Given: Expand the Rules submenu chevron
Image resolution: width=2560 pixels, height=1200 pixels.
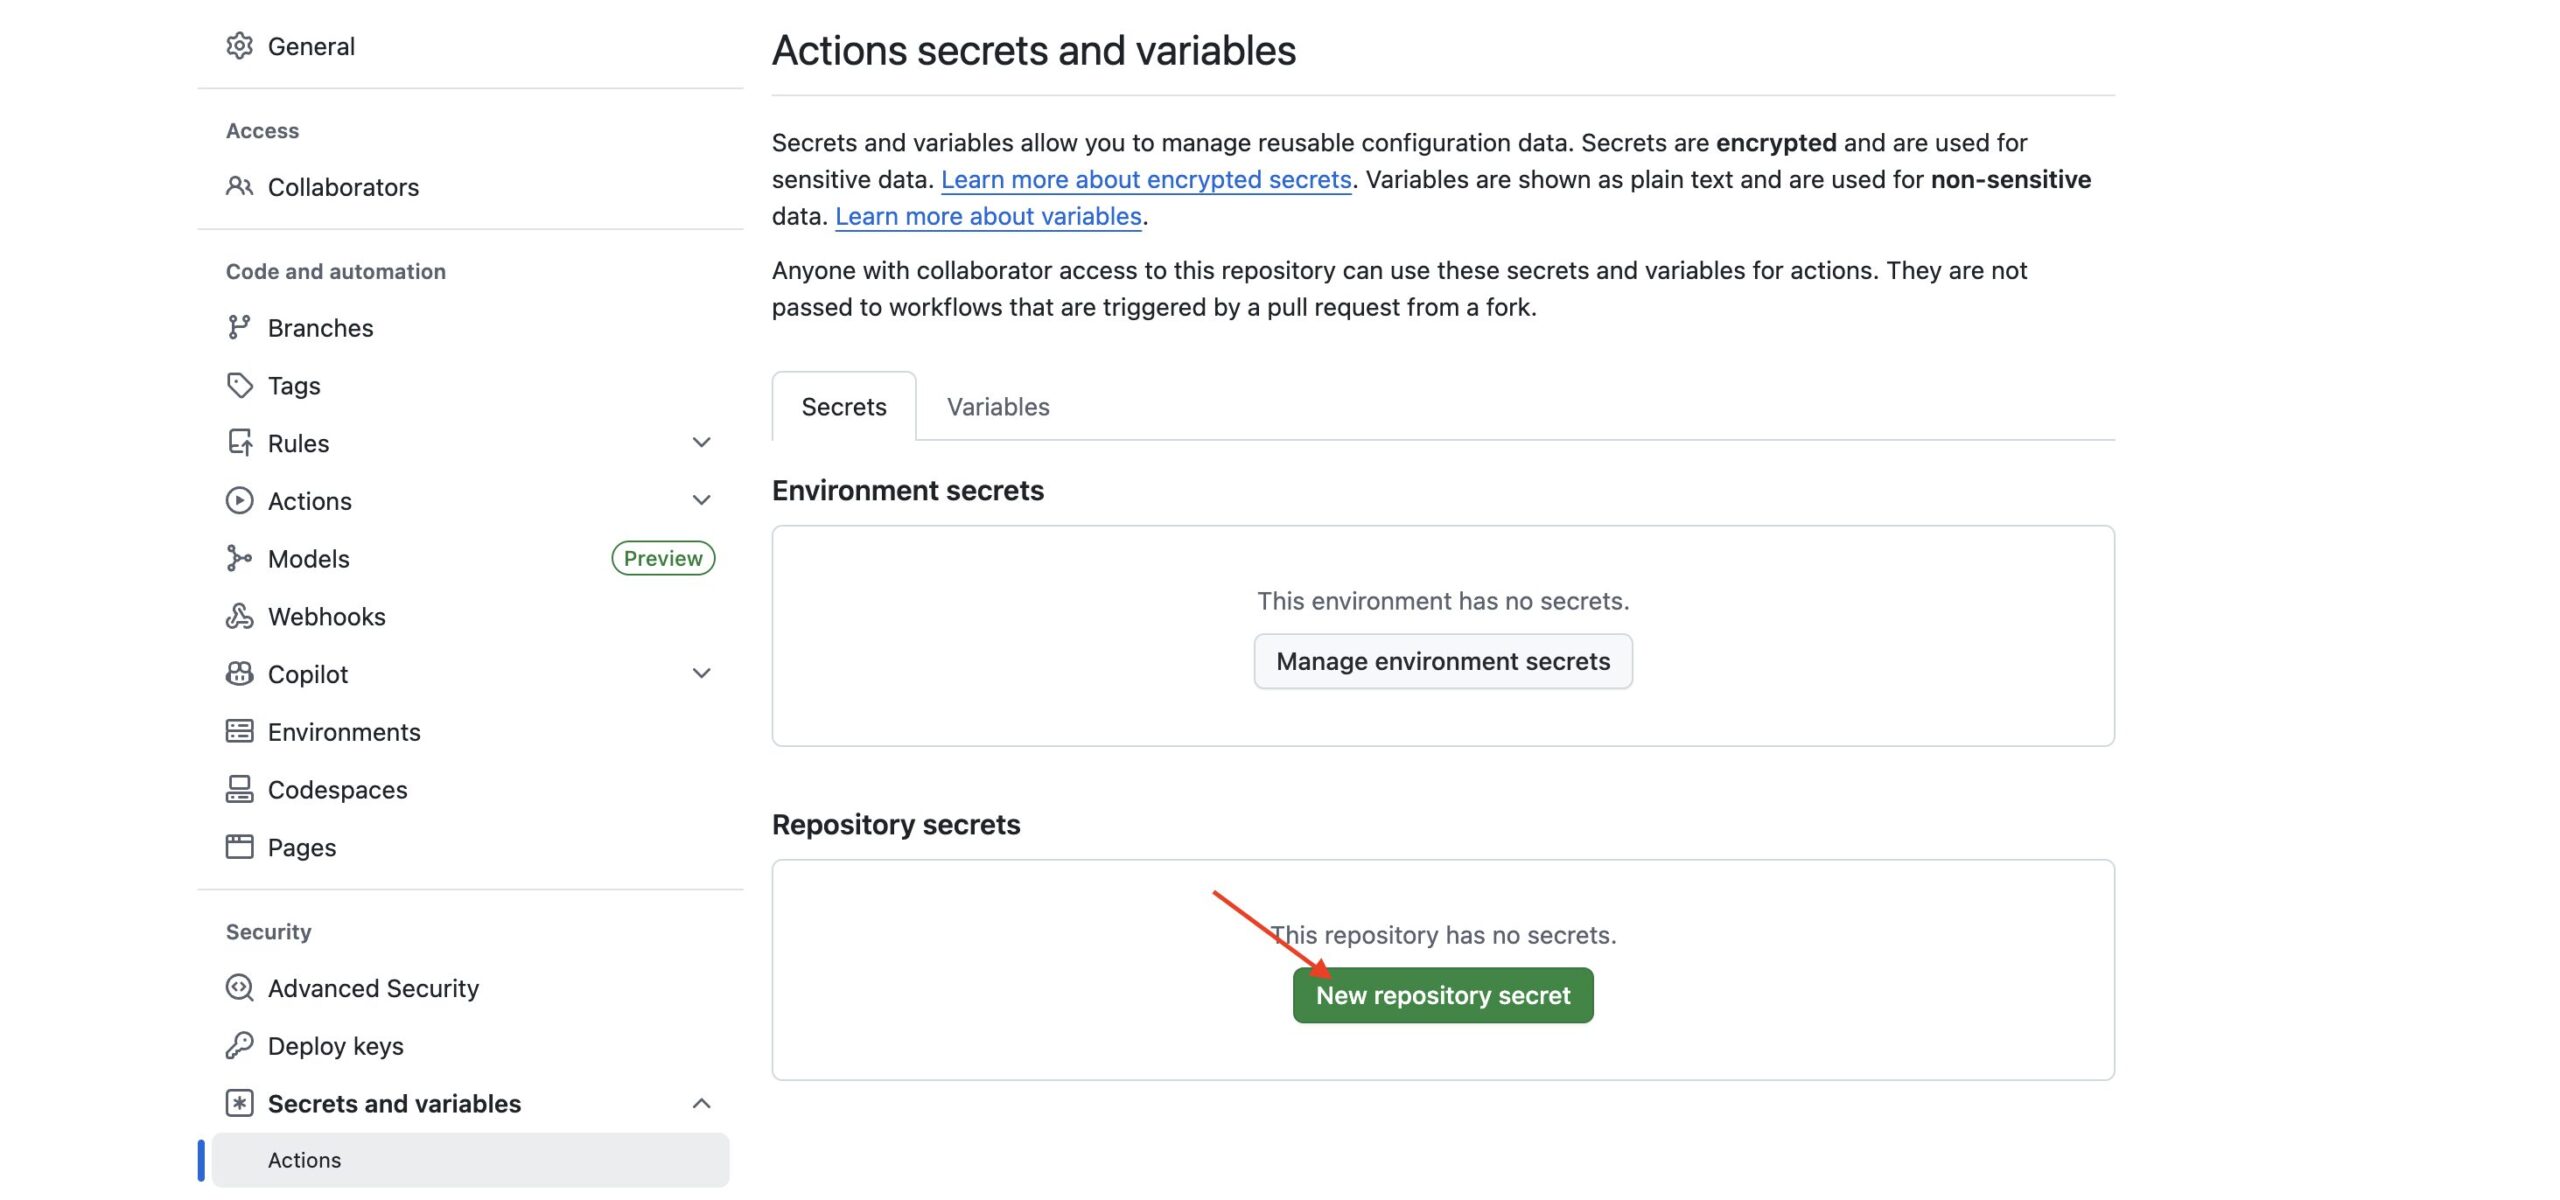Looking at the screenshot, I should [702, 443].
